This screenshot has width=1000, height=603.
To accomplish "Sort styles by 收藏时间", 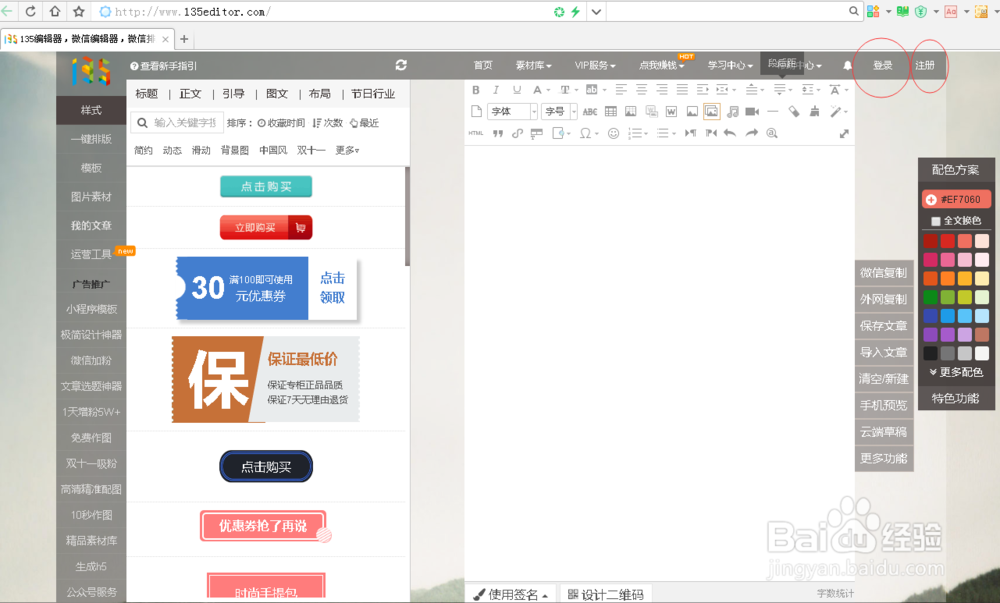I will coord(281,123).
